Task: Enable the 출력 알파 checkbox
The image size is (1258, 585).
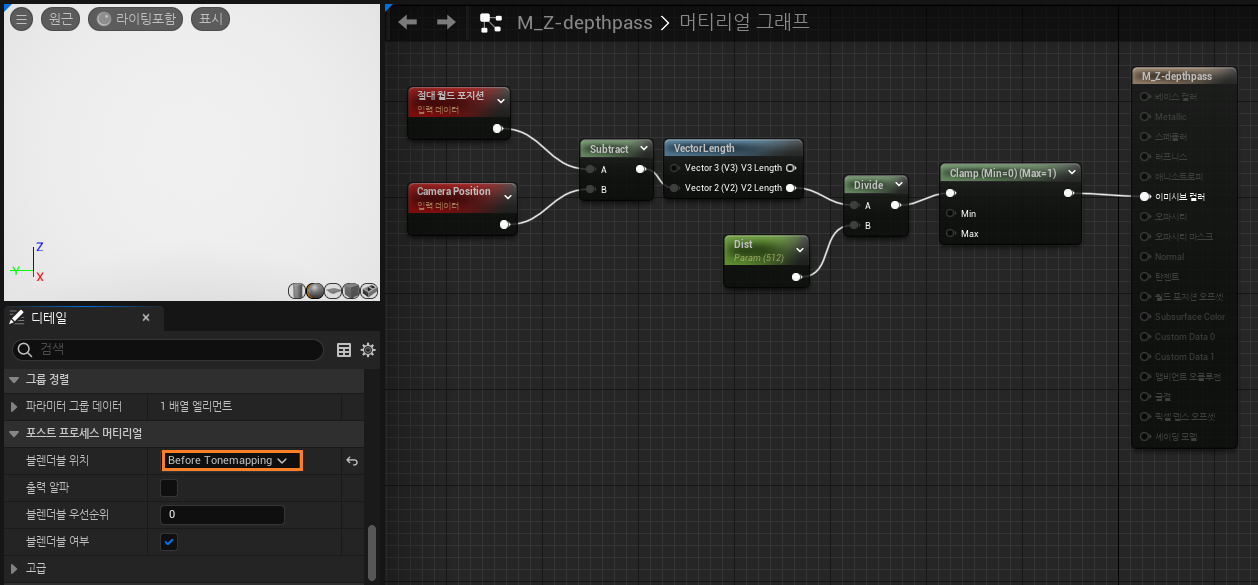Action: (169, 488)
